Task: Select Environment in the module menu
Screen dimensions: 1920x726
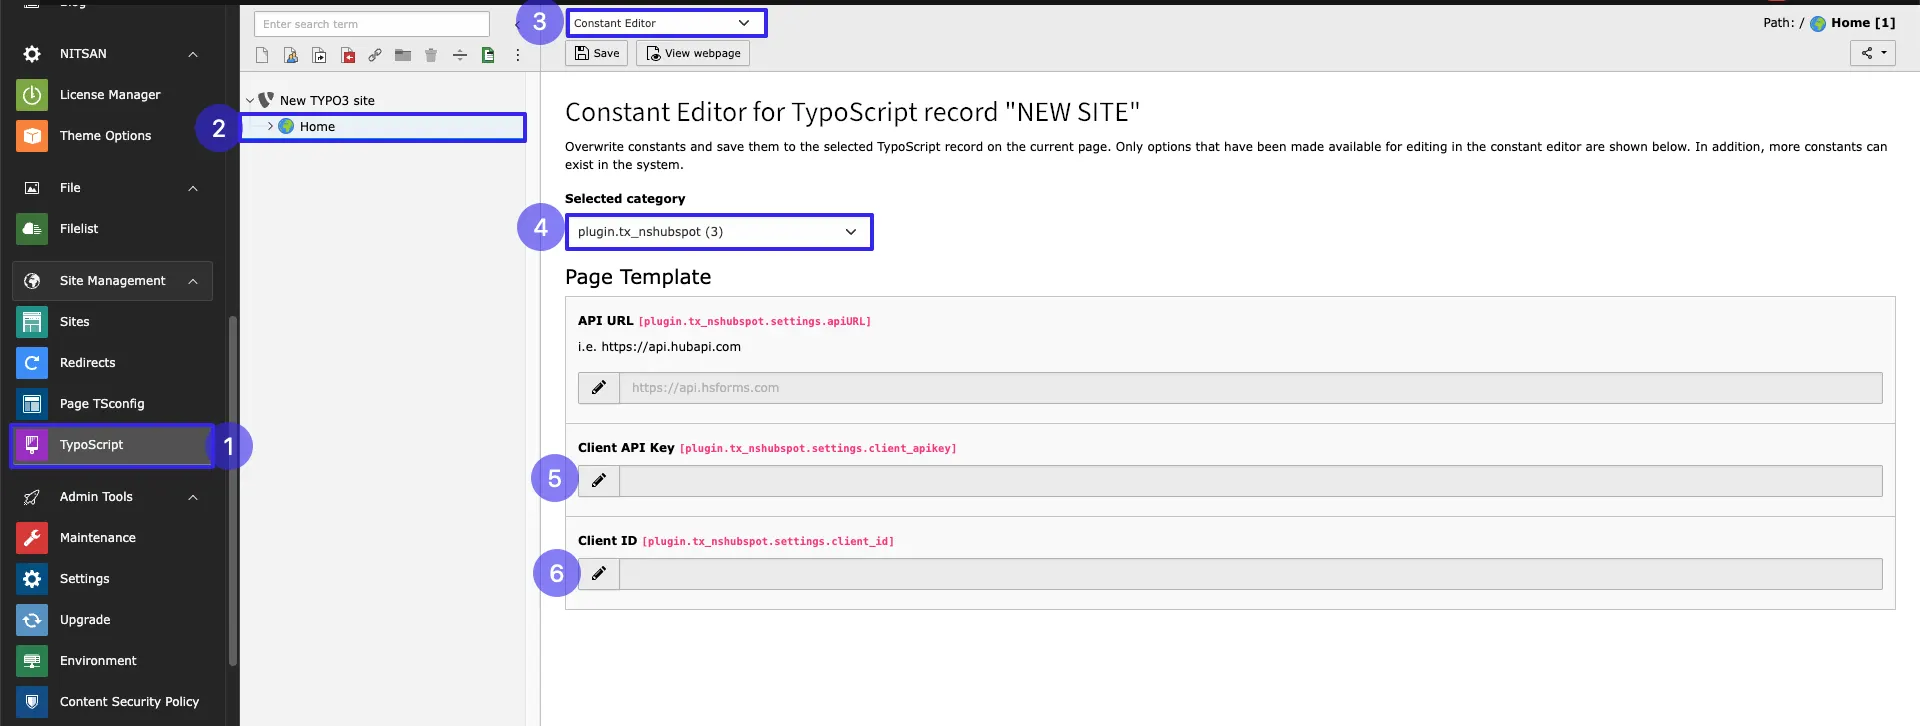Action: 98,661
